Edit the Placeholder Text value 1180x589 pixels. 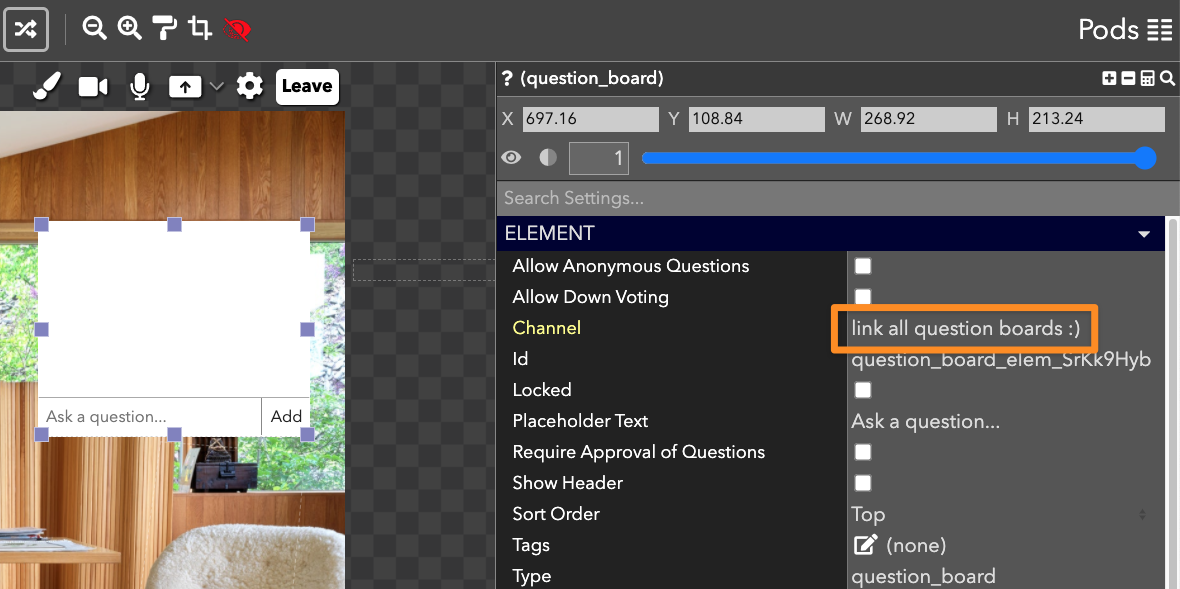[926, 421]
